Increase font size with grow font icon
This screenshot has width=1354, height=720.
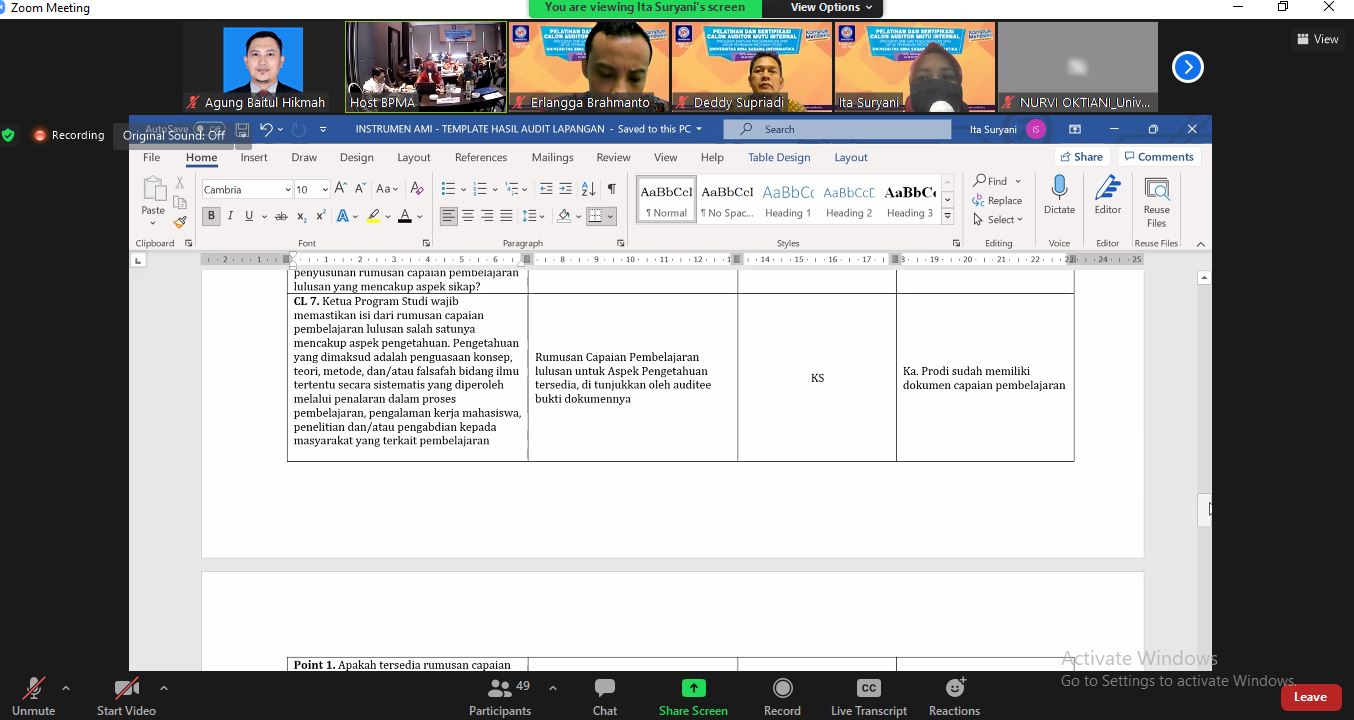(x=341, y=188)
